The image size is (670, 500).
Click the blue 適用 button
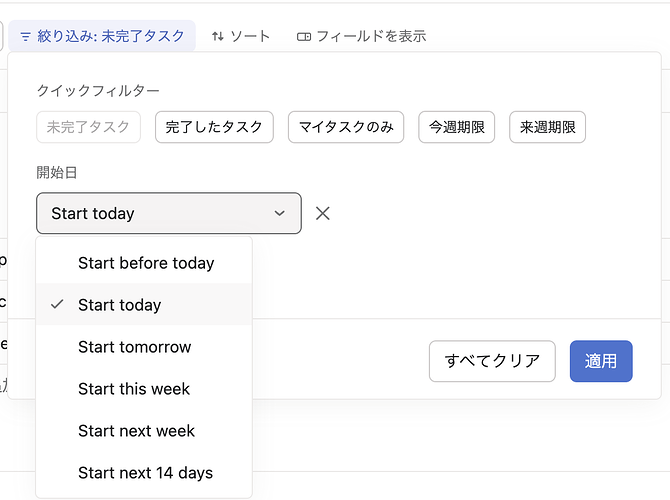coord(600,361)
